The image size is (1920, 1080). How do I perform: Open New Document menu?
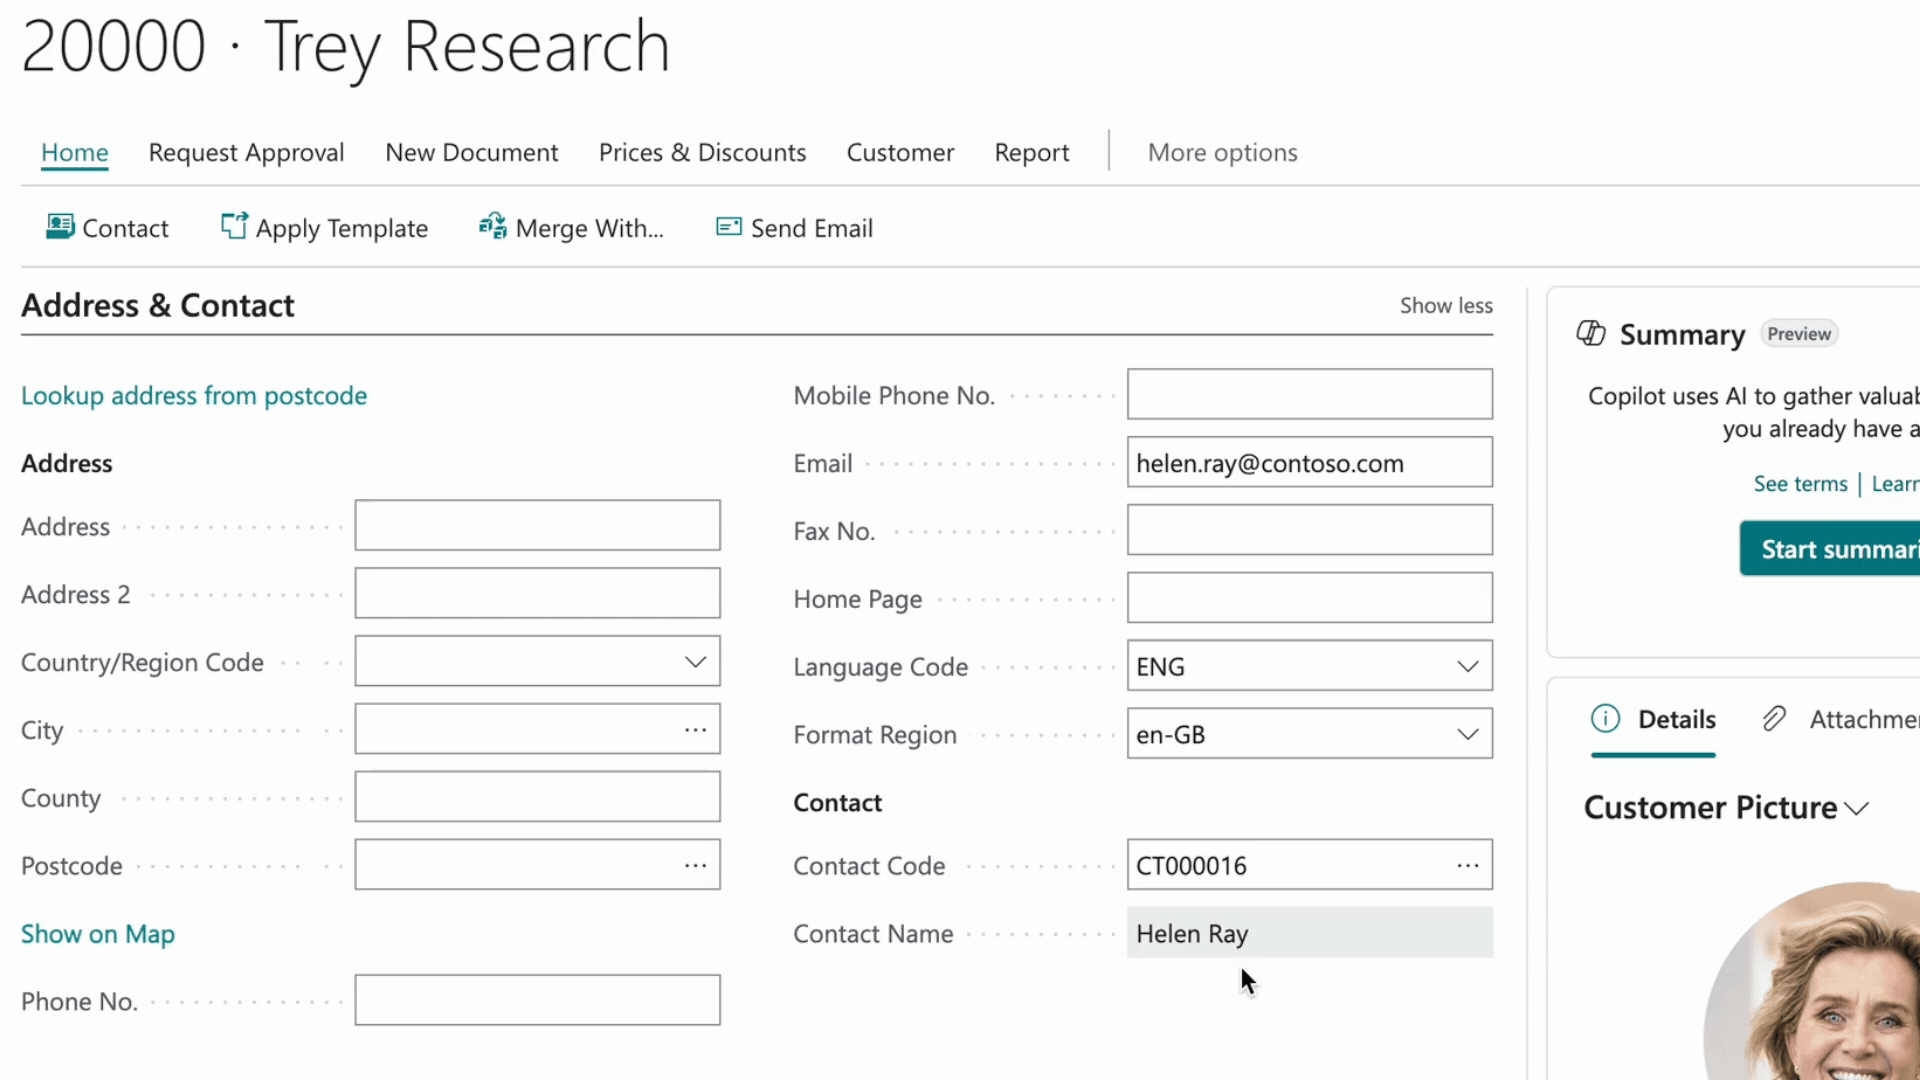(472, 152)
